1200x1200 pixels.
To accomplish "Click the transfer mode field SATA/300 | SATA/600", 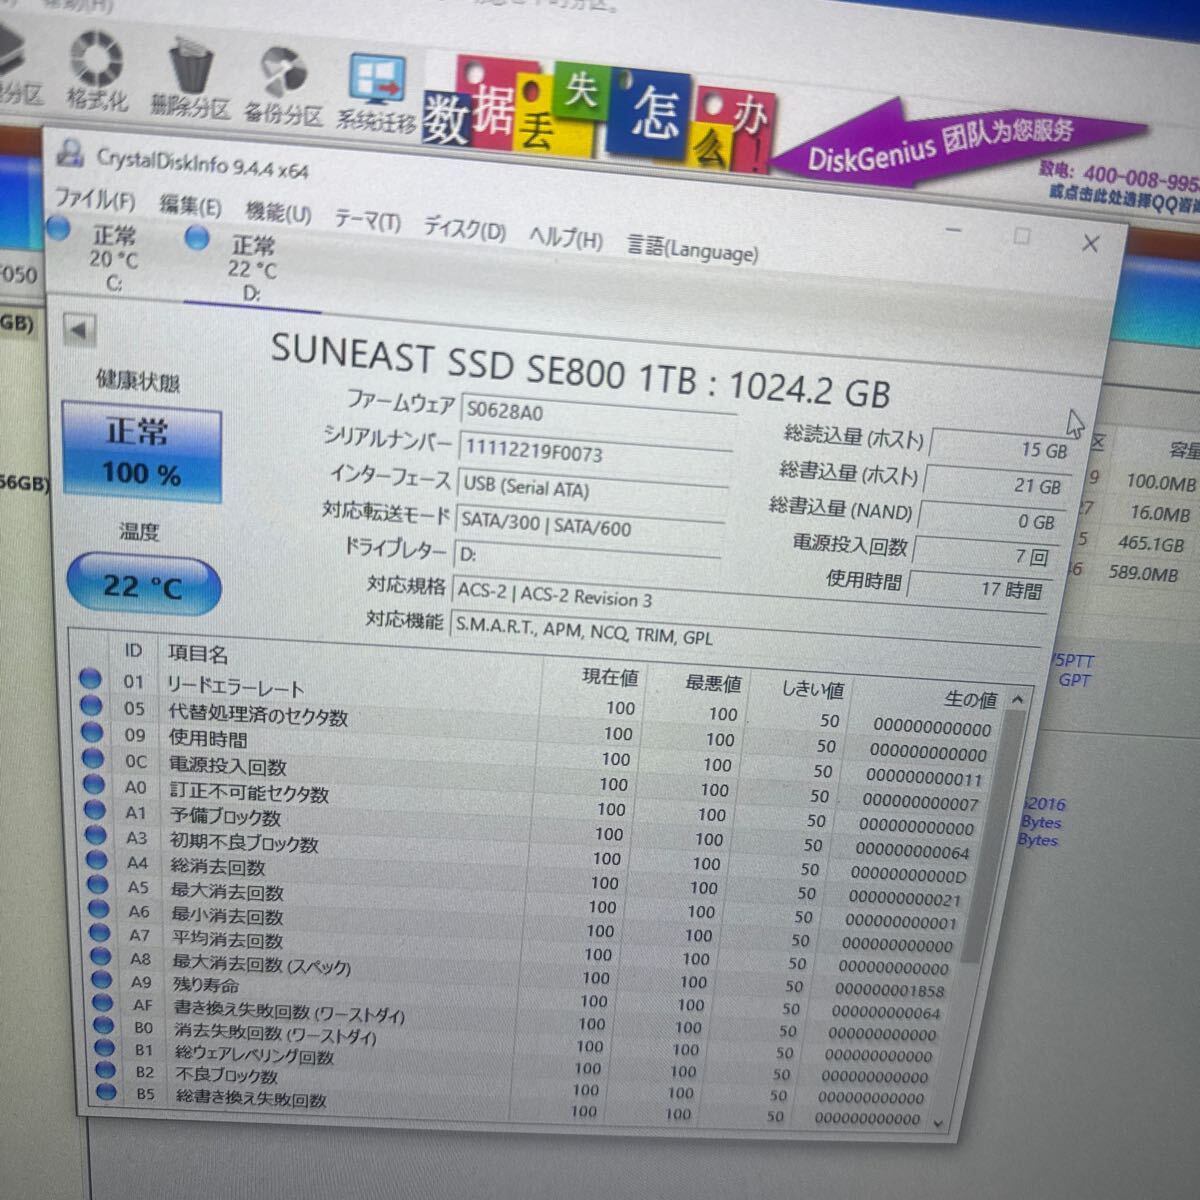I will 589,526.
